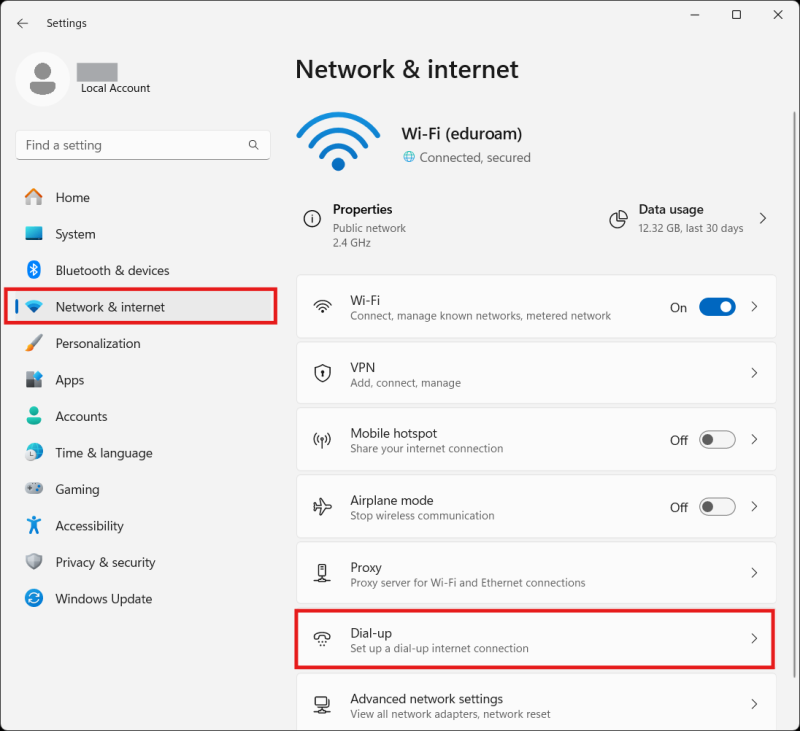Click the large Wi-Fi signal icon

click(x=338, y=141)
